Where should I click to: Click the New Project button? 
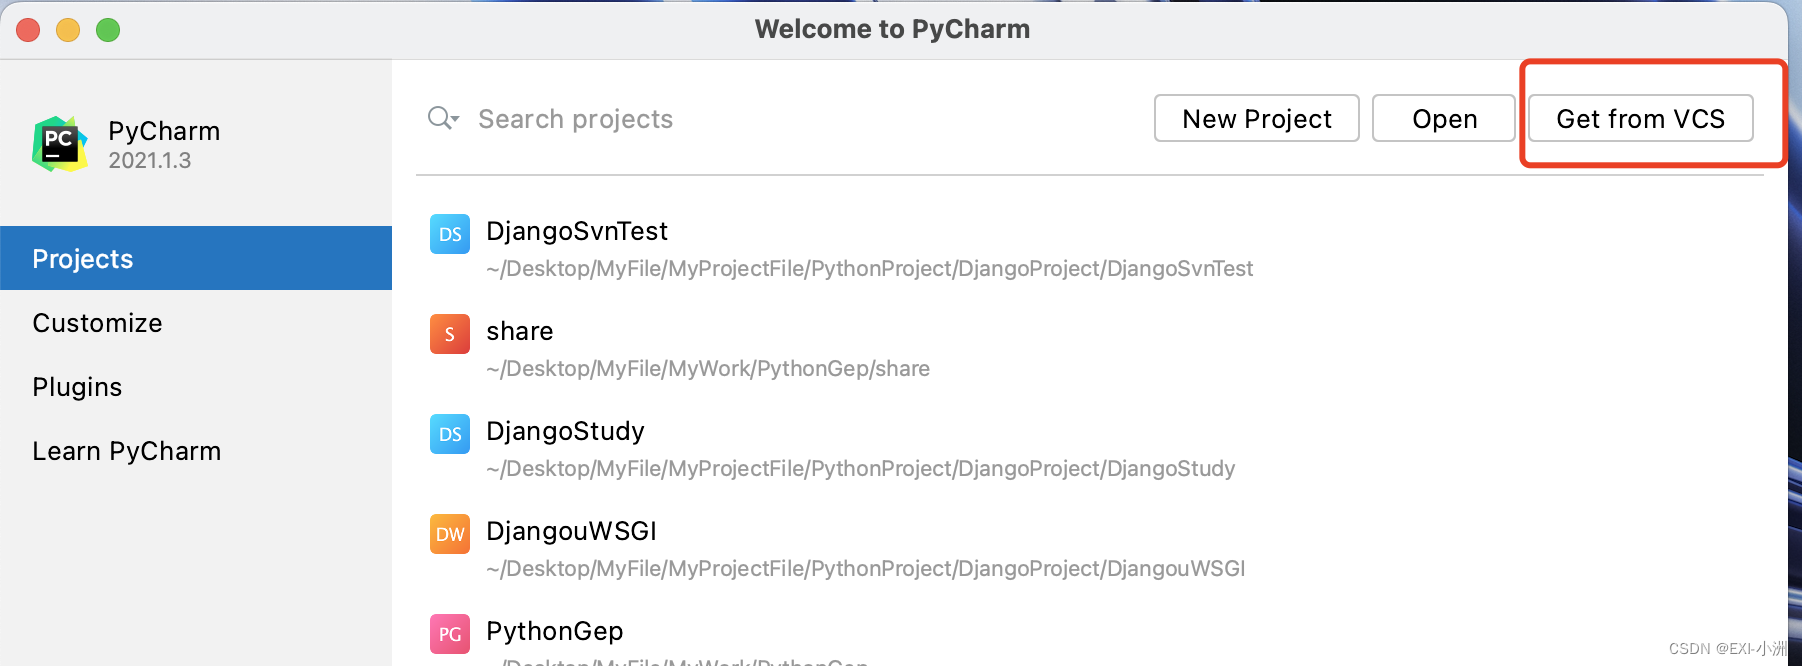[x=1257, y=118]
